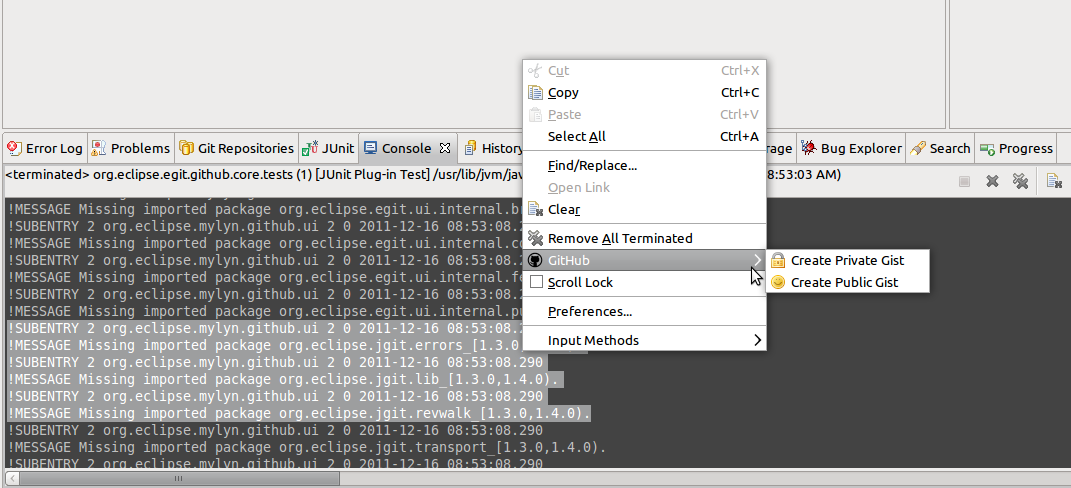The image size is (1071, 488).
Task: Click the JUnit tab icon
Action: [310, 148]
